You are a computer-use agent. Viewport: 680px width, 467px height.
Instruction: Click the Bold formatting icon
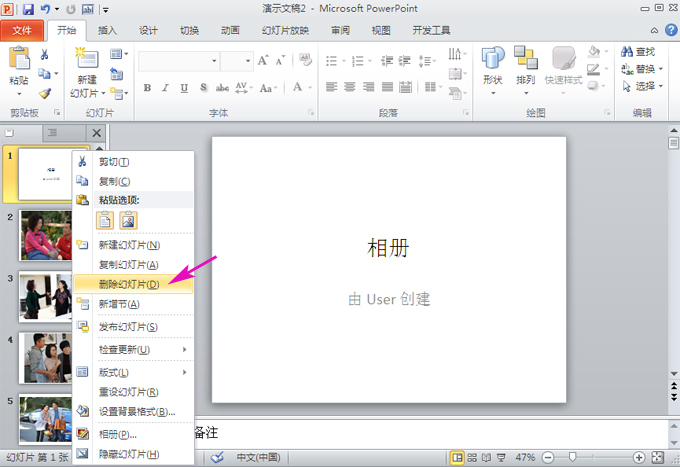coord(148,88)
